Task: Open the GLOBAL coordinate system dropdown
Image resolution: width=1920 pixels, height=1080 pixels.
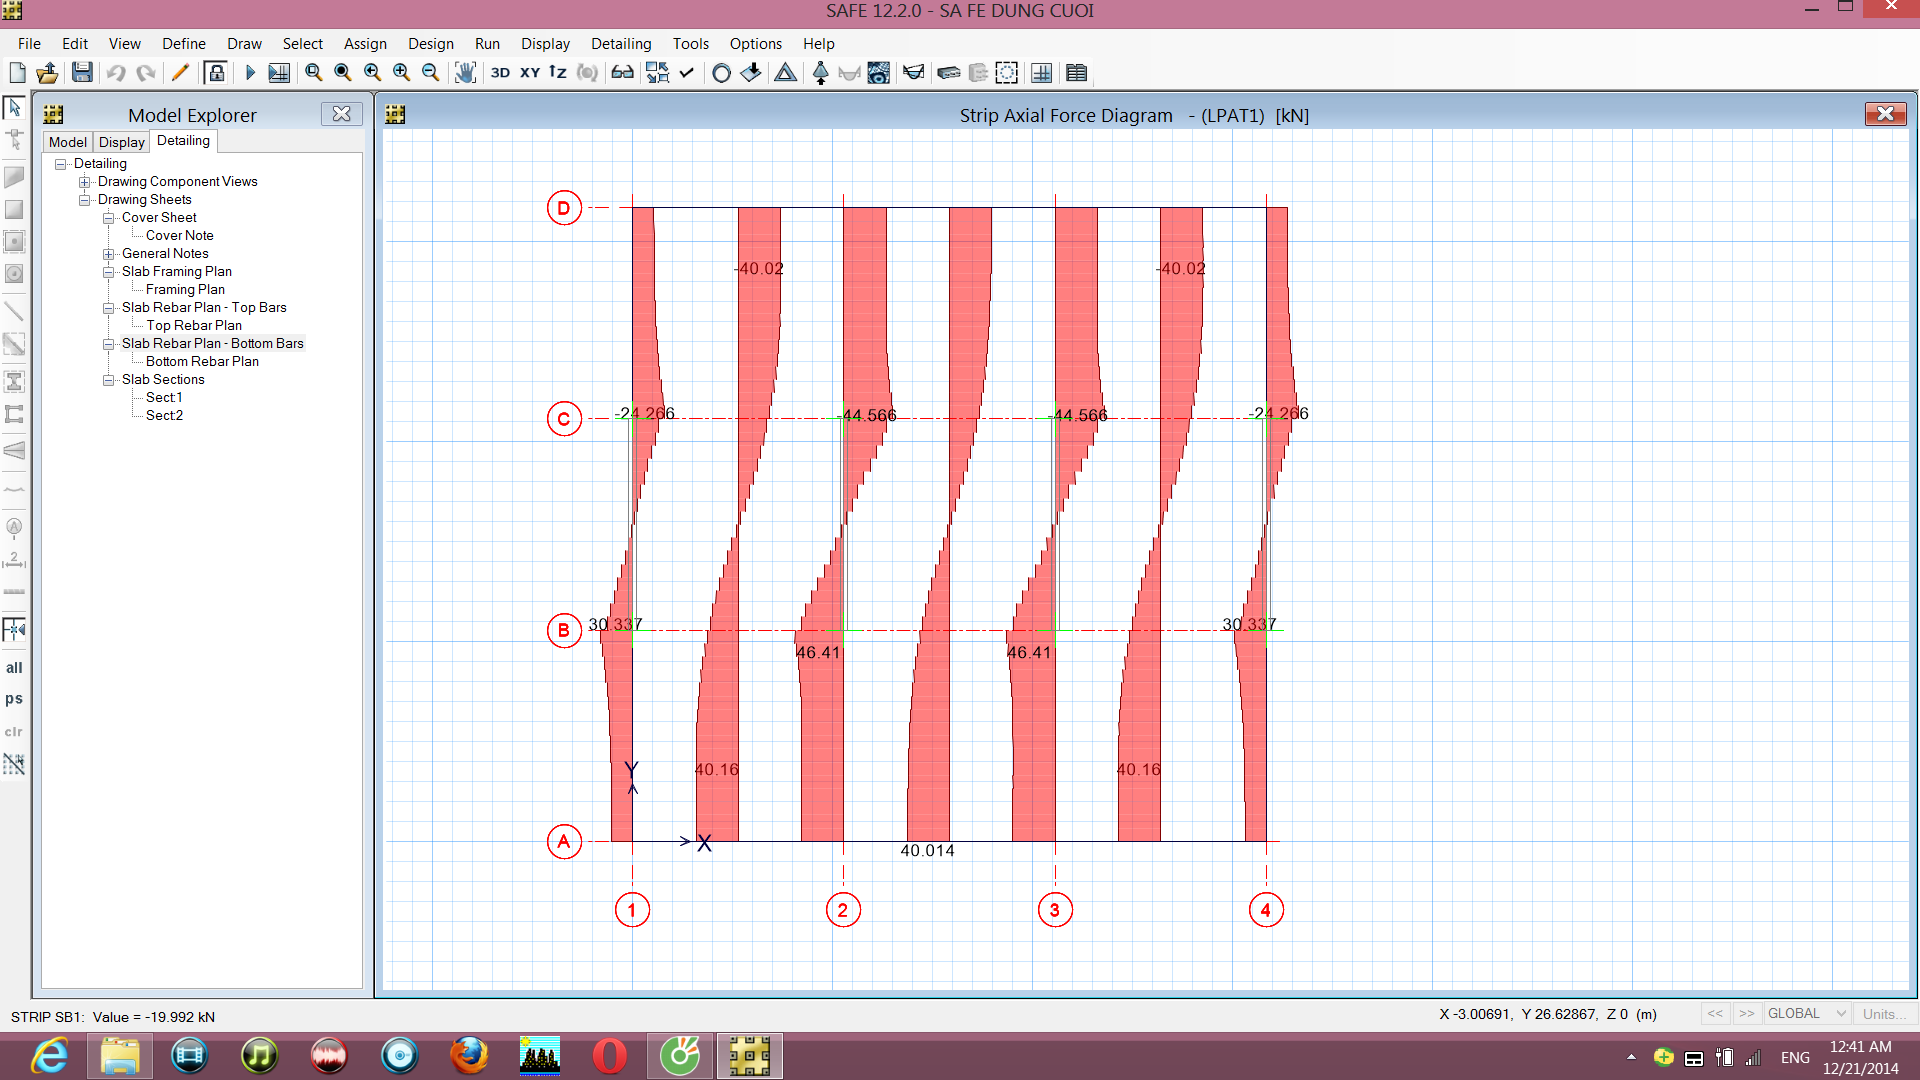Action: (x=1806, y=1014)
